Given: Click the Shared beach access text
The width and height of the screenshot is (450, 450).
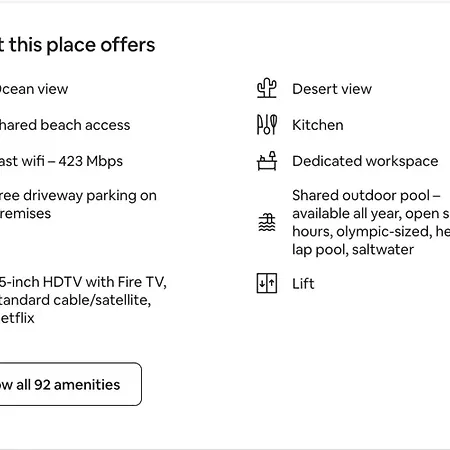Looking at the screenshot, I should 65,125.
